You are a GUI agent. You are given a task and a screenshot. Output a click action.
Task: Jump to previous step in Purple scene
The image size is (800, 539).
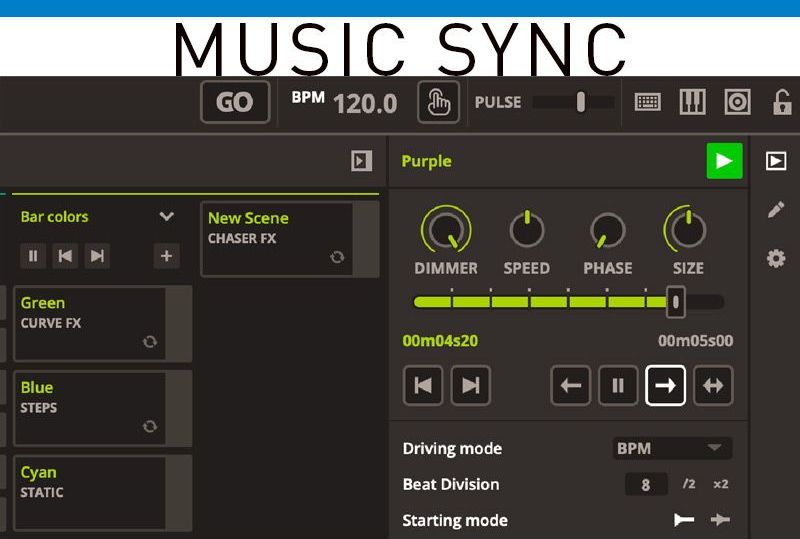(x=423, y=385)
